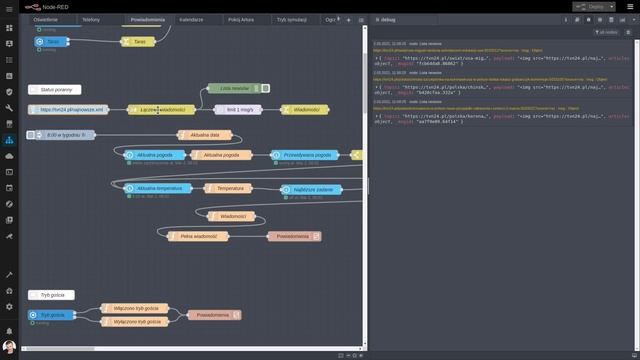Clear debug messages with trash icon
This screenshot has height=360, width=640.
coord(629,32)
